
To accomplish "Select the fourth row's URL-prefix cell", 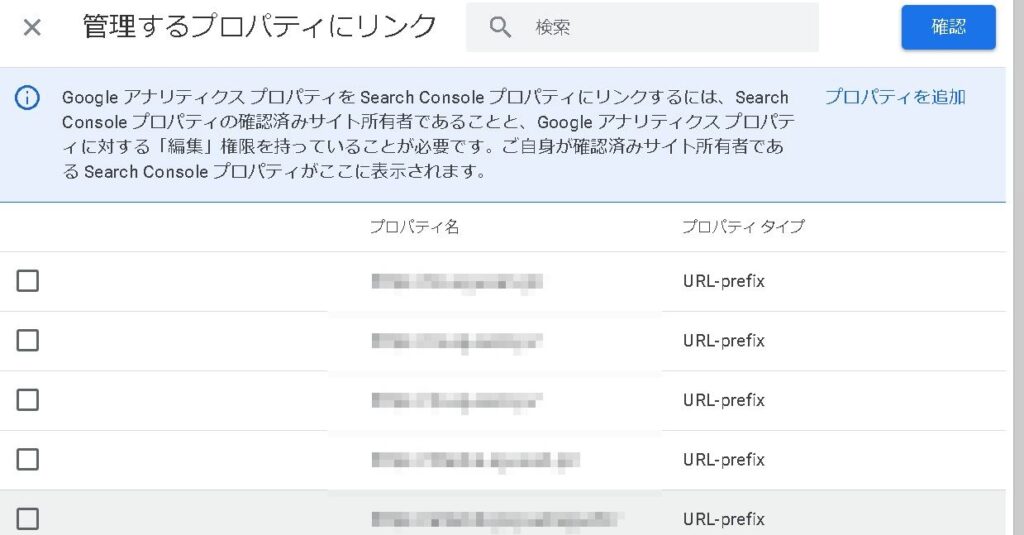I will coord(723,460).
